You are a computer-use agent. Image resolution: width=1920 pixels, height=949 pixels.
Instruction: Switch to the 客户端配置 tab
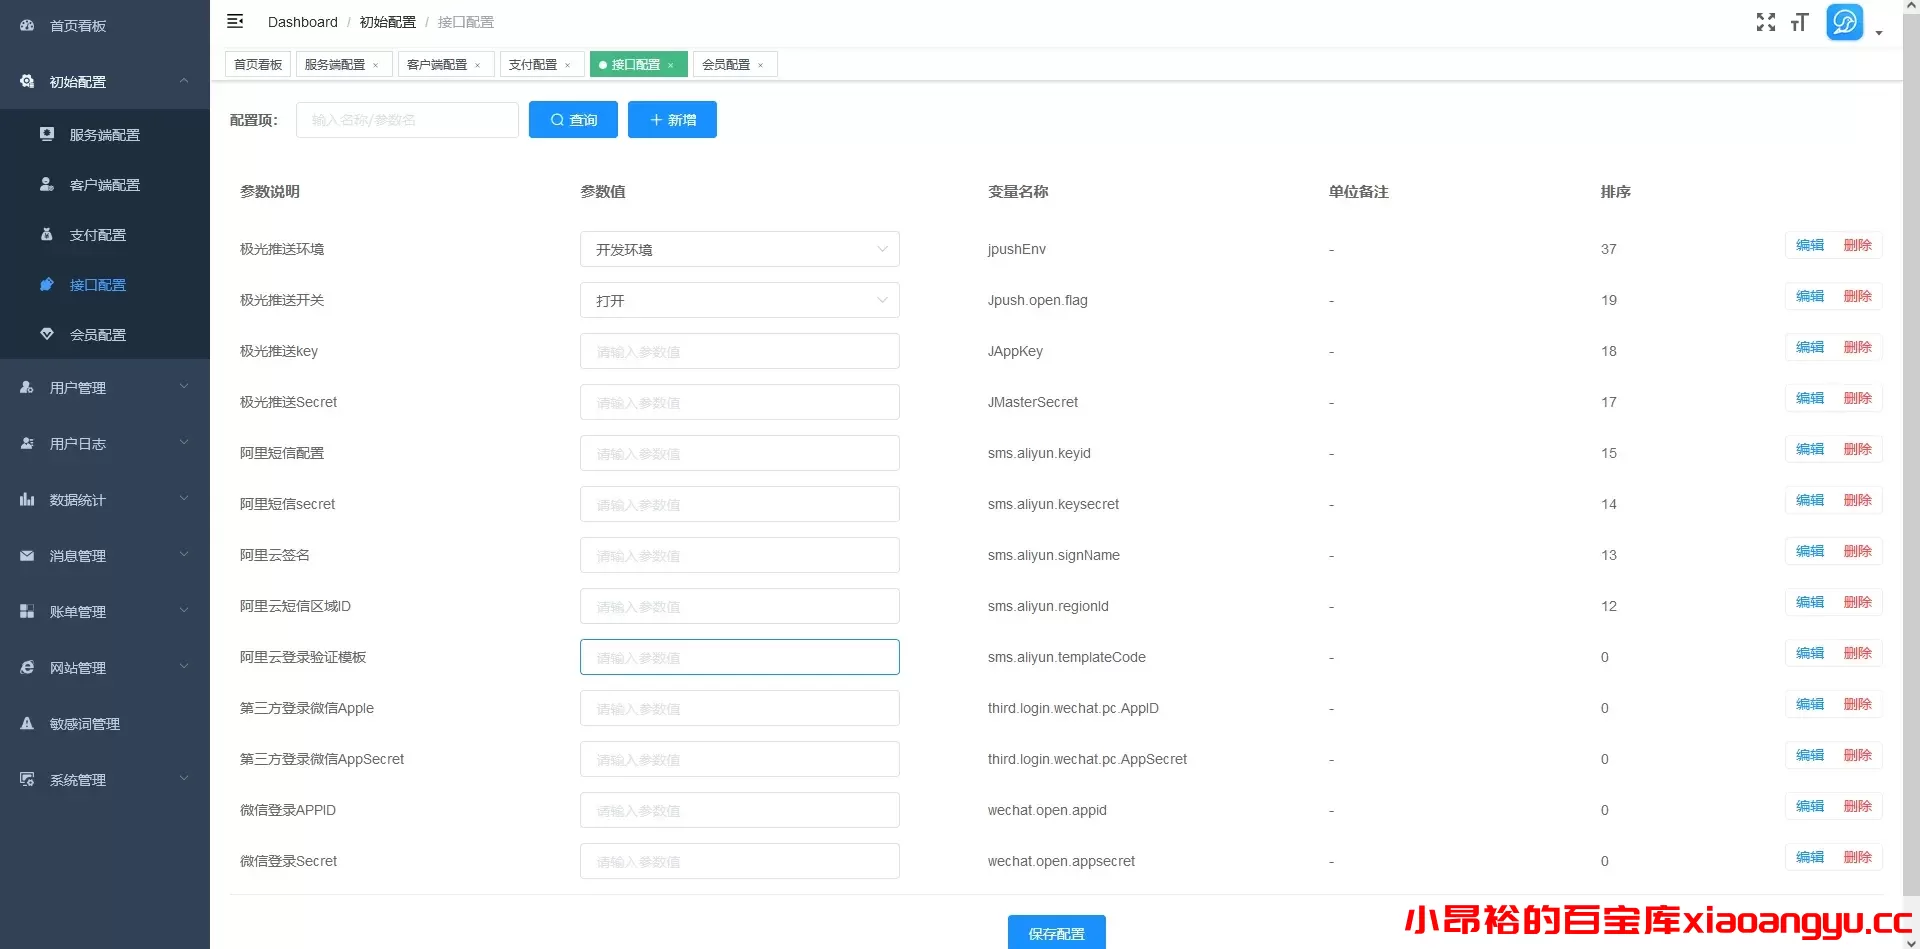(437, 65)
